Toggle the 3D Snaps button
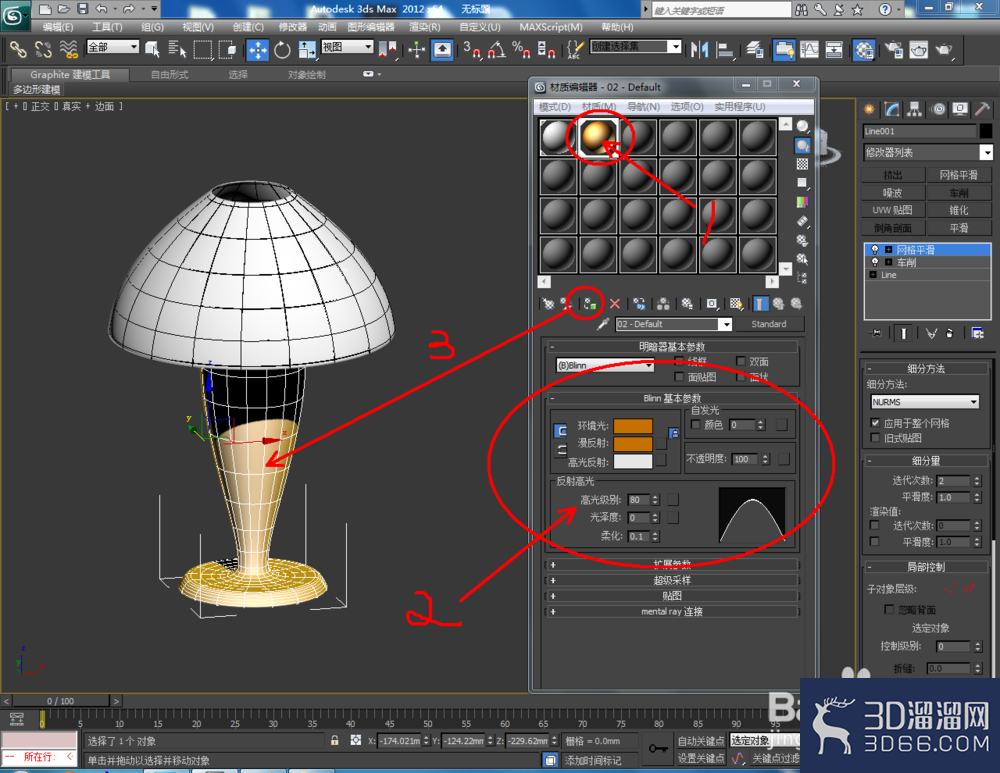This screenshot has width=1000, height=773. (x=473, y=50)
